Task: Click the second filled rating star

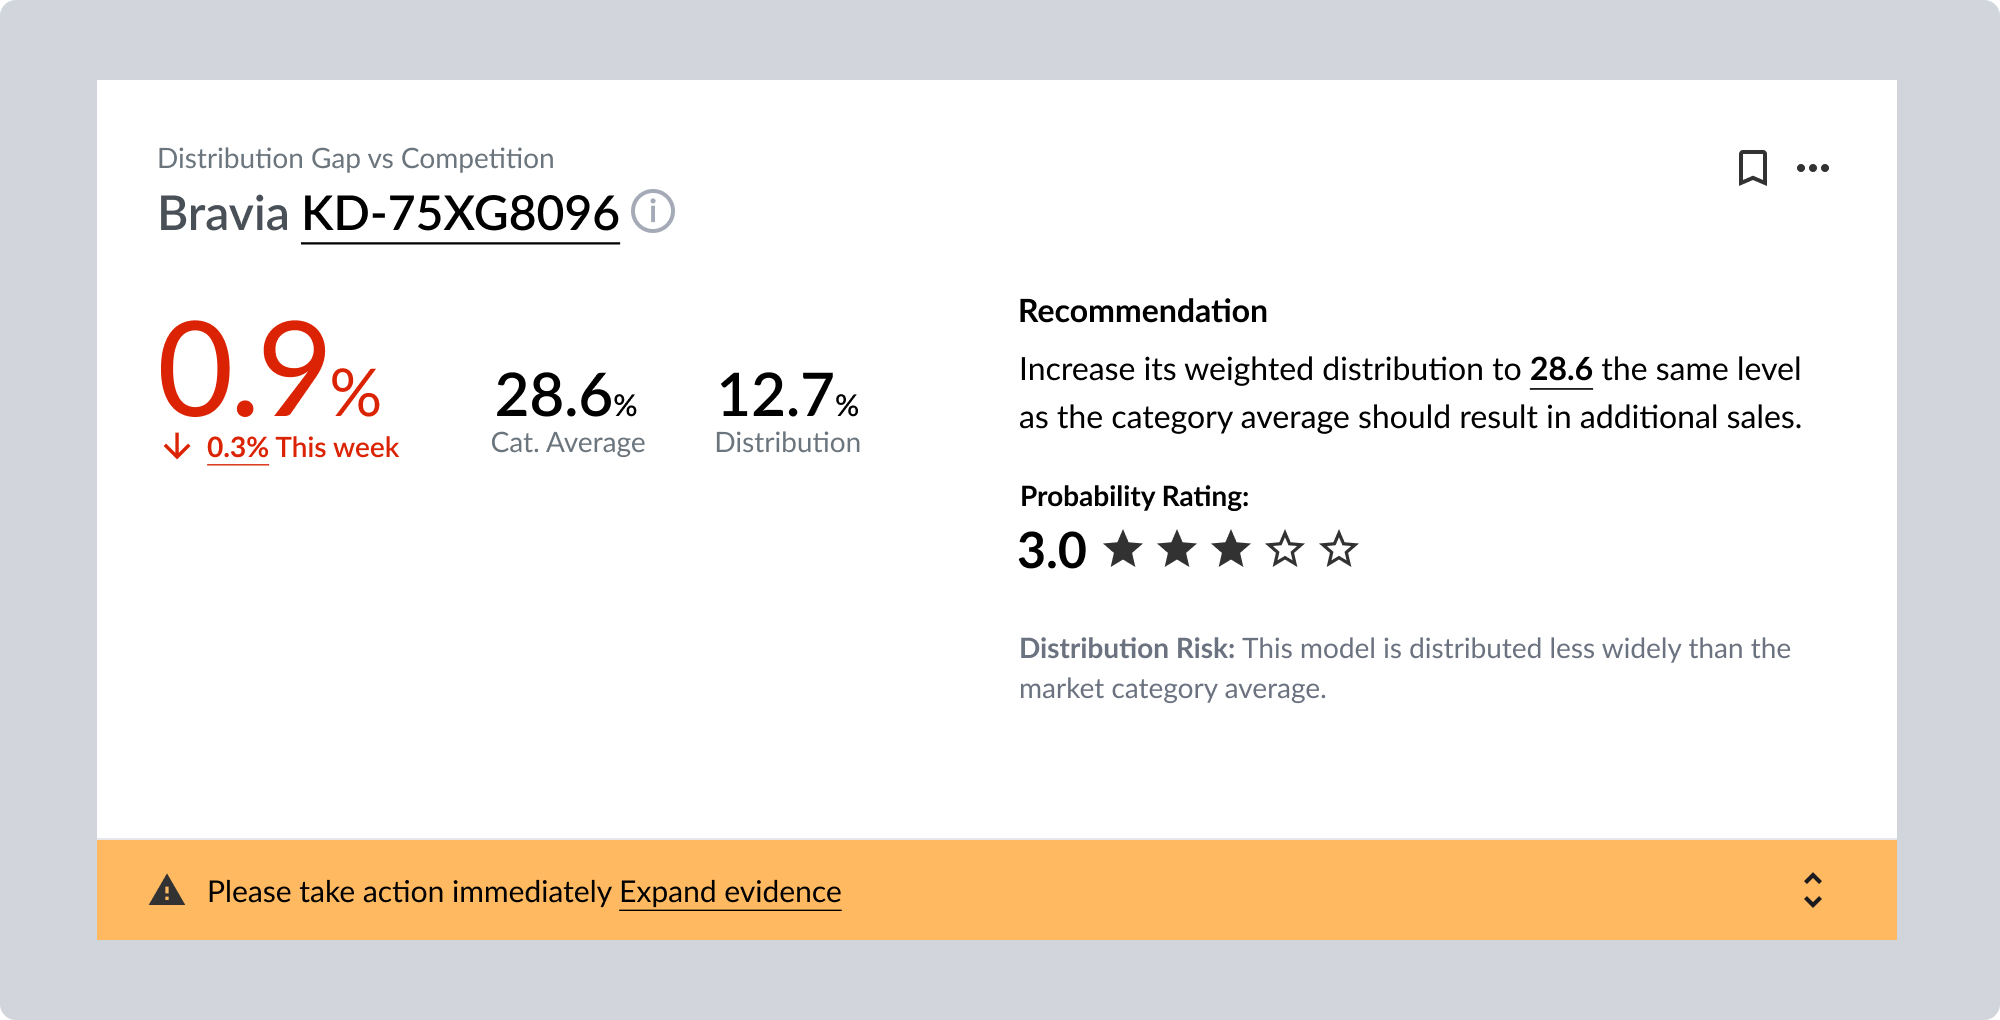Action: click(1177, 549)
